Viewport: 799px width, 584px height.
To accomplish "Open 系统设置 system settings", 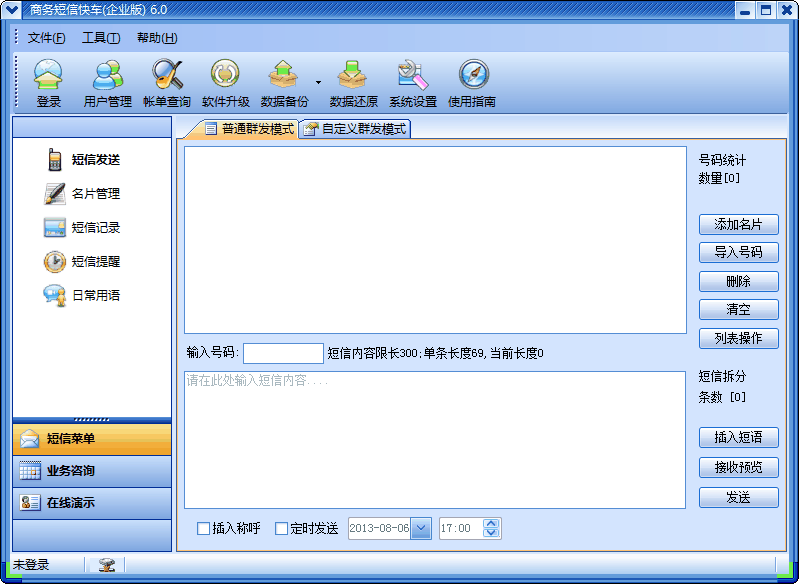I will coord(413,83).
